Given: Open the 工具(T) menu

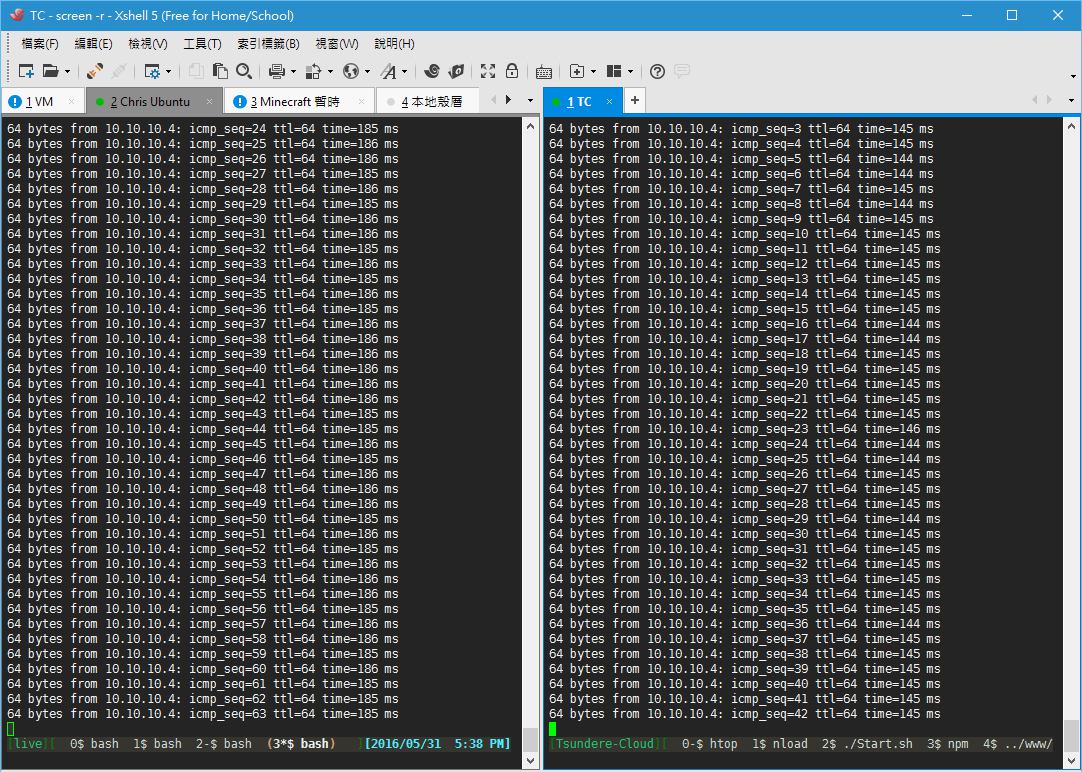Looking at the screenshot, I should (x=201, y=44).
